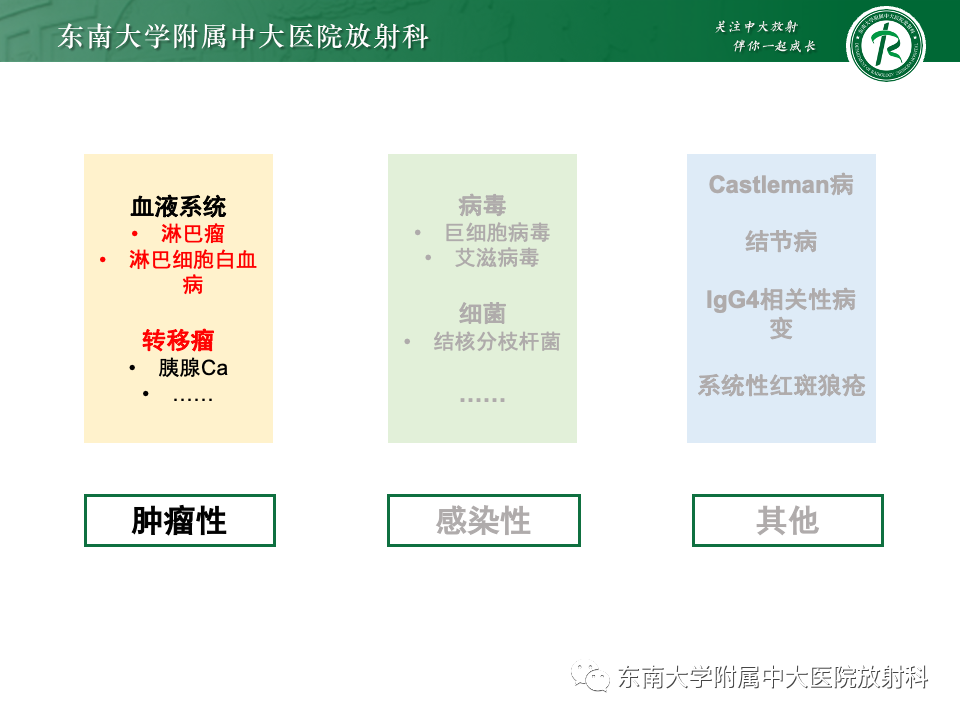Screen dimensions: 960x720
Task: Click the slogan text 关注中大放射
Action: click(x=756, y=26)
